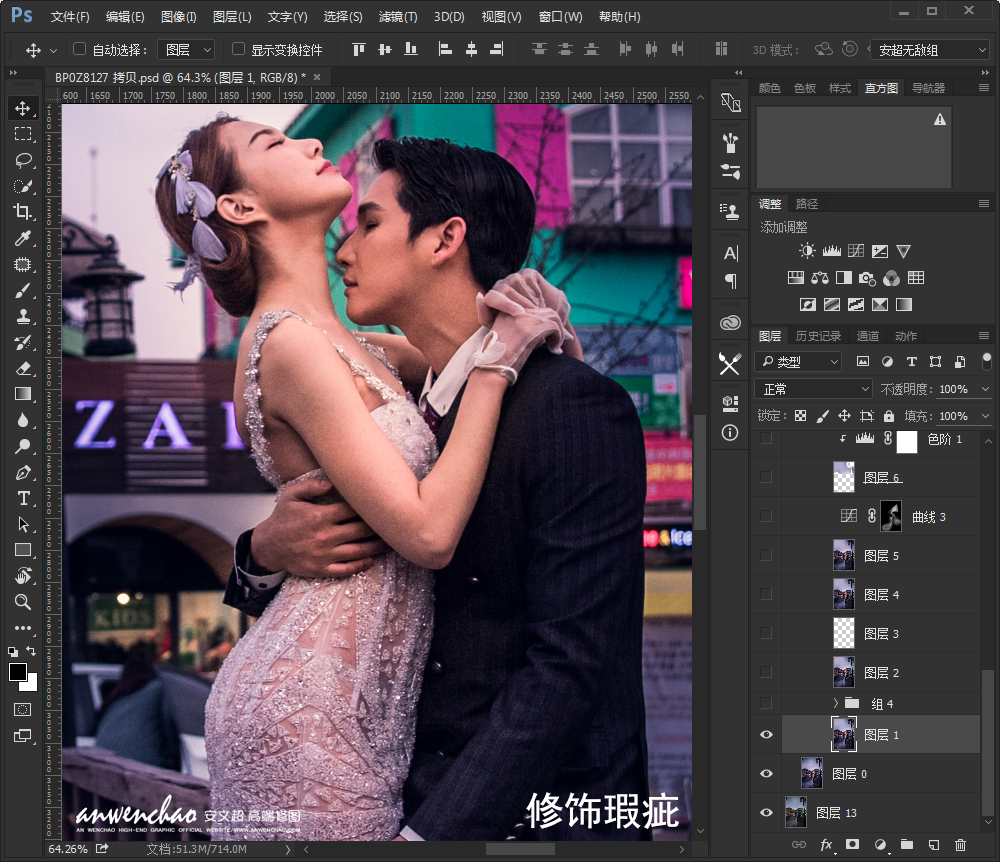Select the Zoom tool
This screenshot has height=862, width=1000.
pos(23,602)
